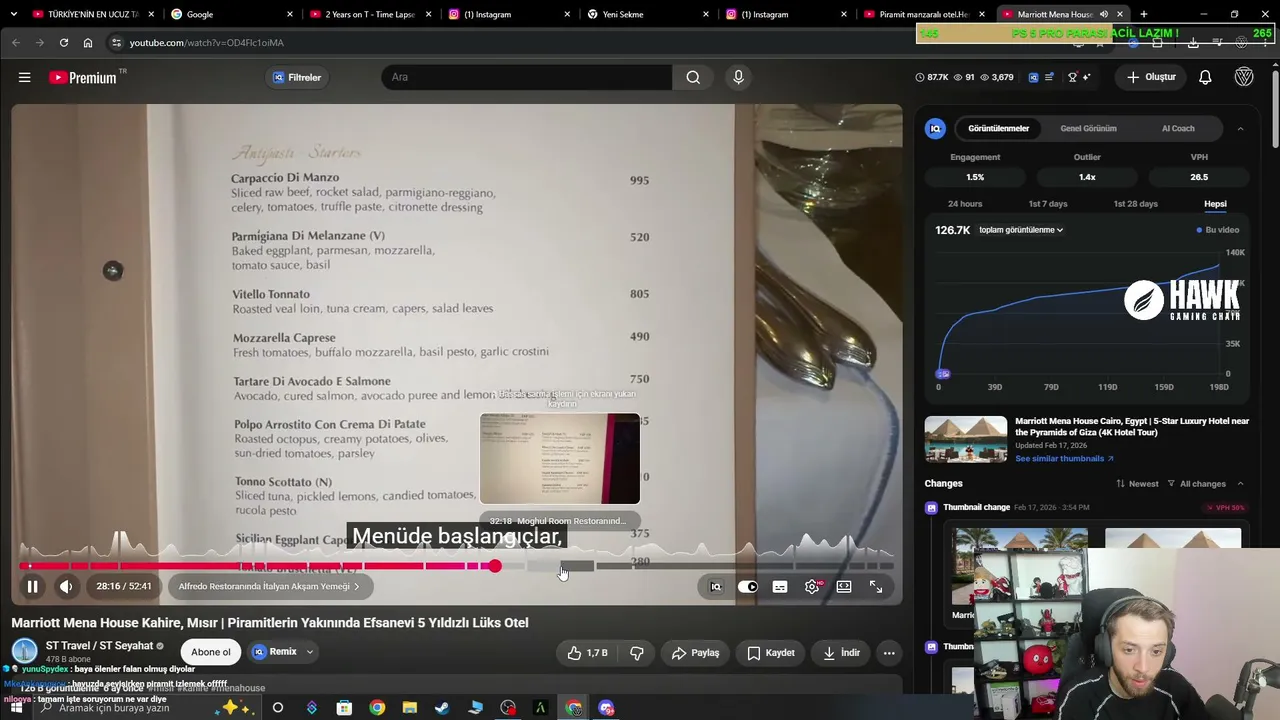Go to YouTube Premium home logo
1280x720 pixels.
(x=83, y=77)
